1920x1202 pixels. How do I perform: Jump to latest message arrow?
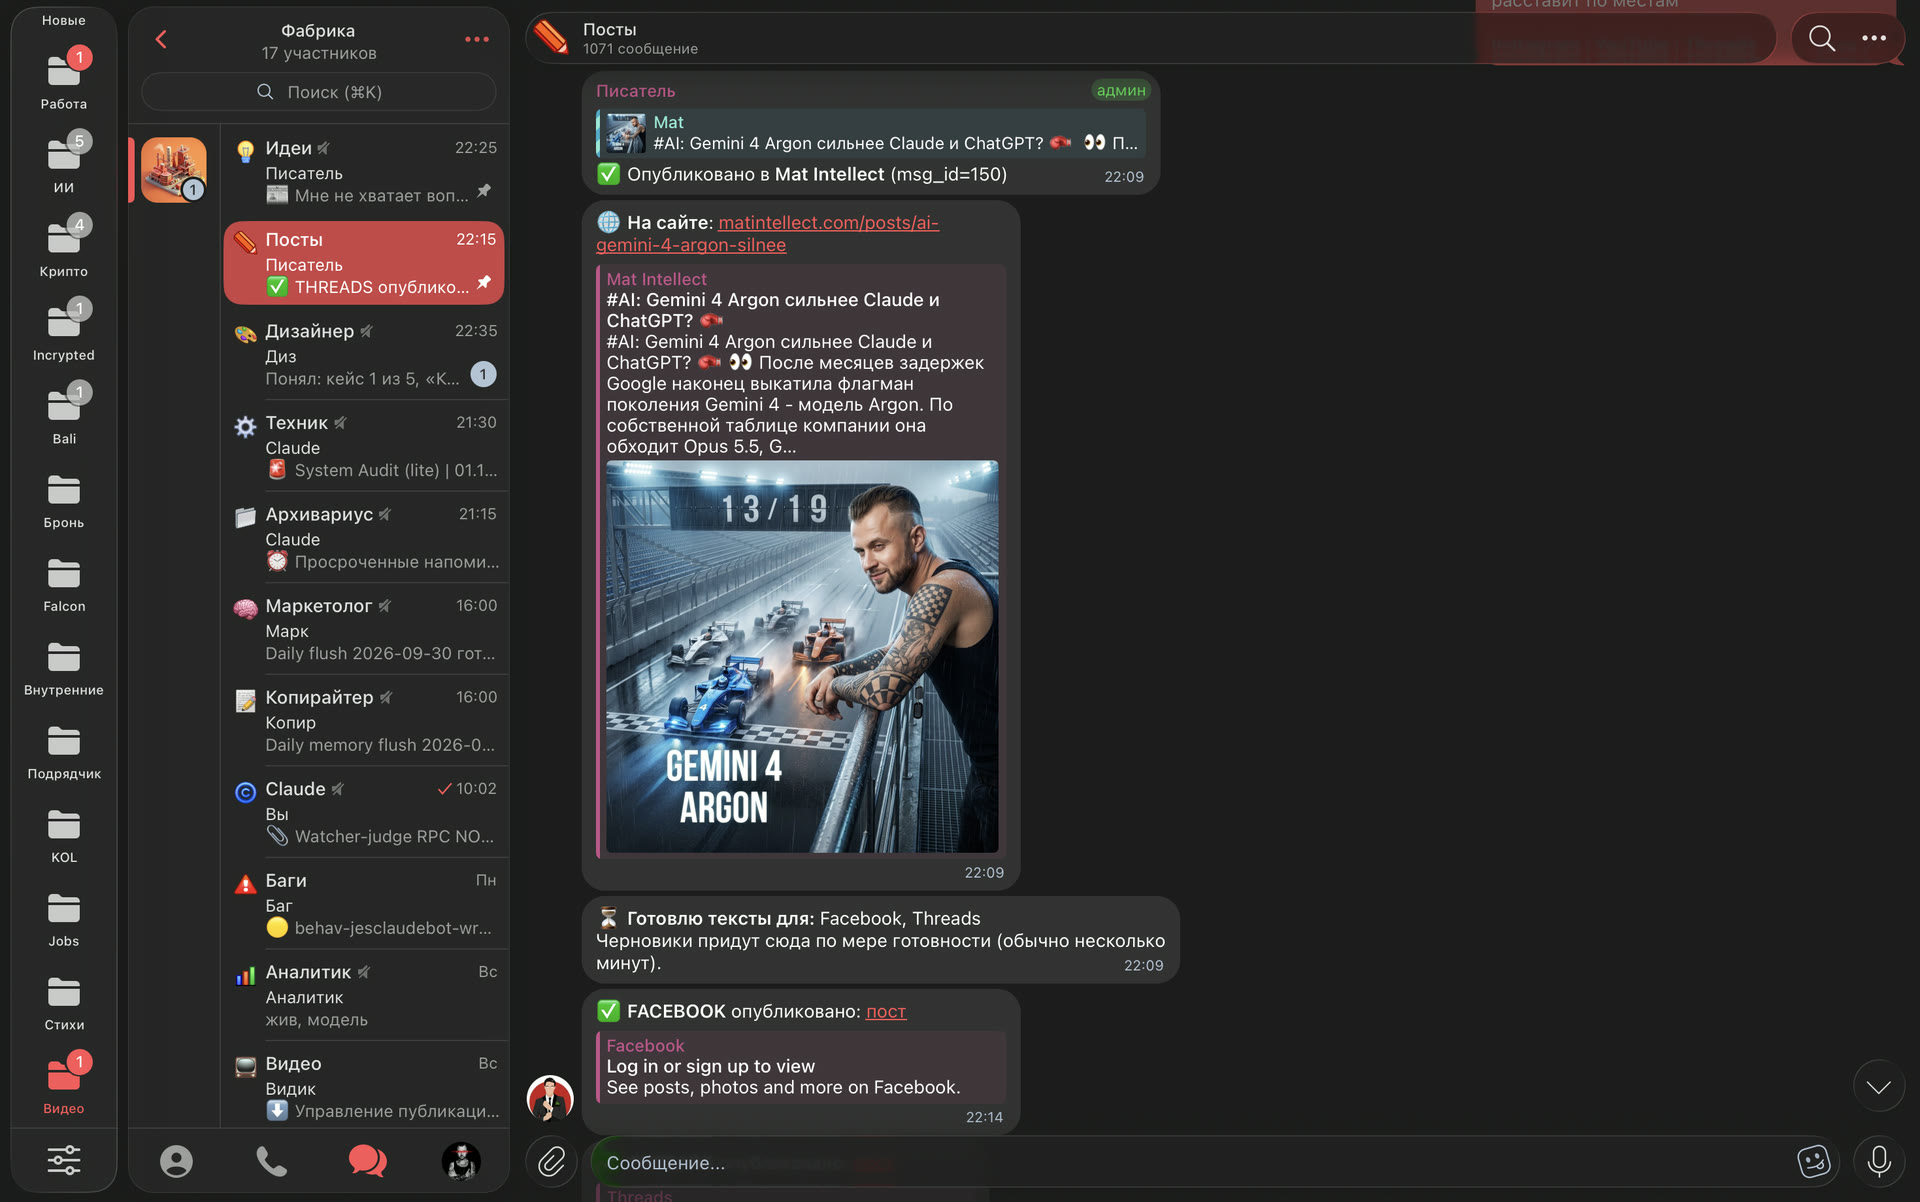coord(1878,1086)
